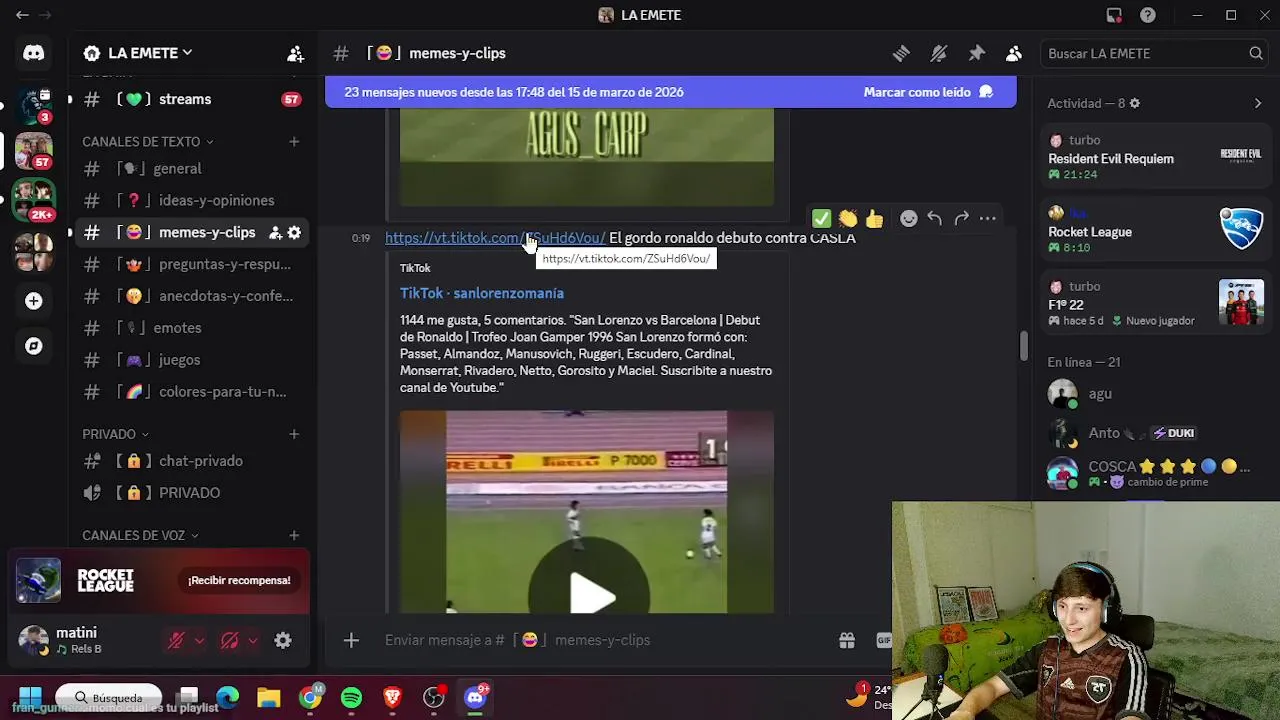1280x720 pixels.
Task: Open gift icon in message box
Action: point(847,640)
